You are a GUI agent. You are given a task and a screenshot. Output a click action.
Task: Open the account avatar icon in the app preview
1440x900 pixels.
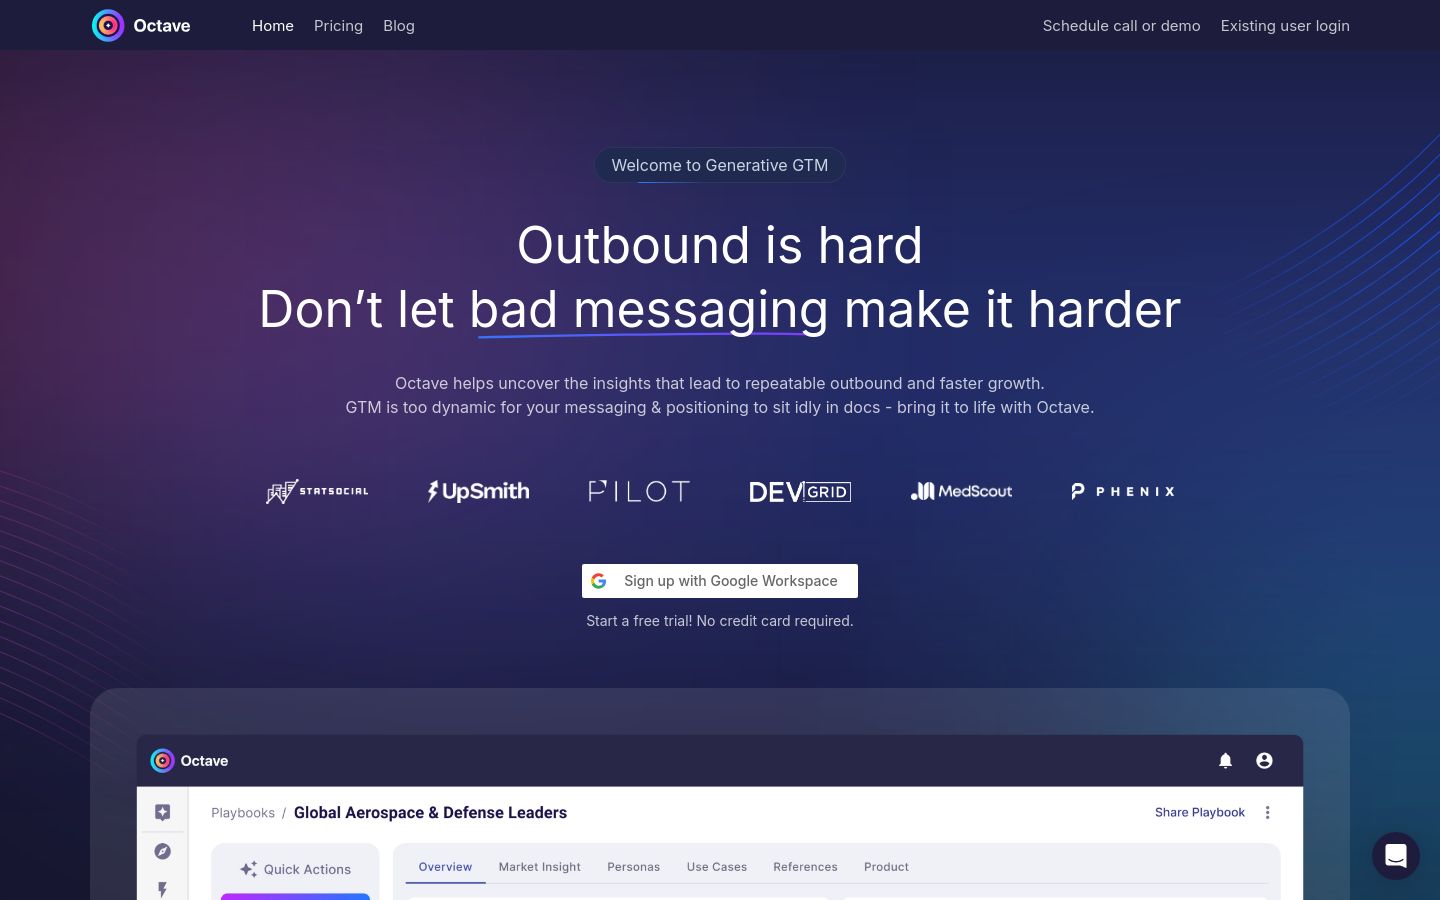coord(1264,761)
